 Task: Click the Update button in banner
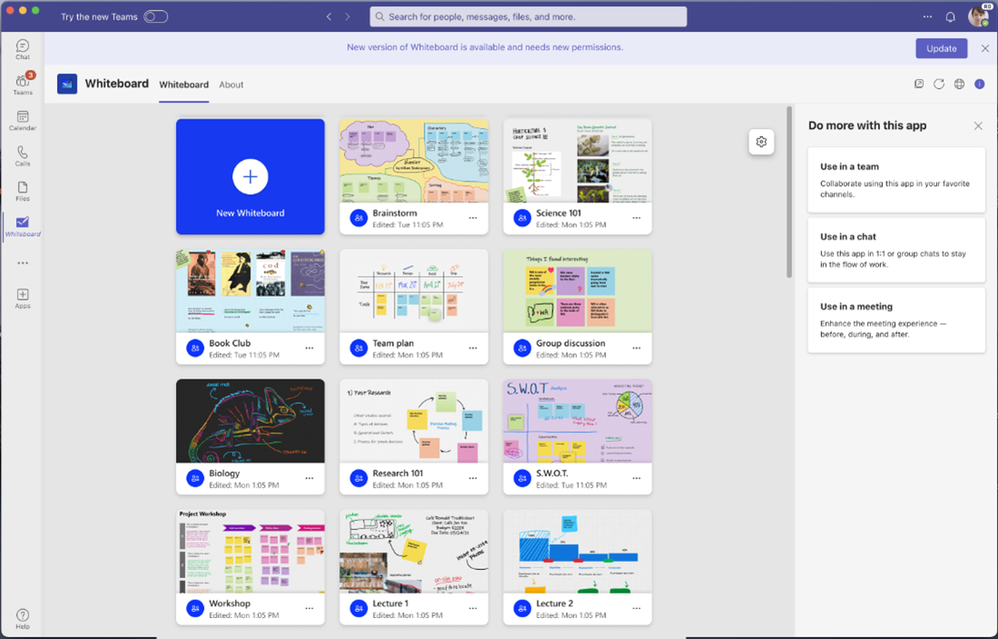click(941, 48)
